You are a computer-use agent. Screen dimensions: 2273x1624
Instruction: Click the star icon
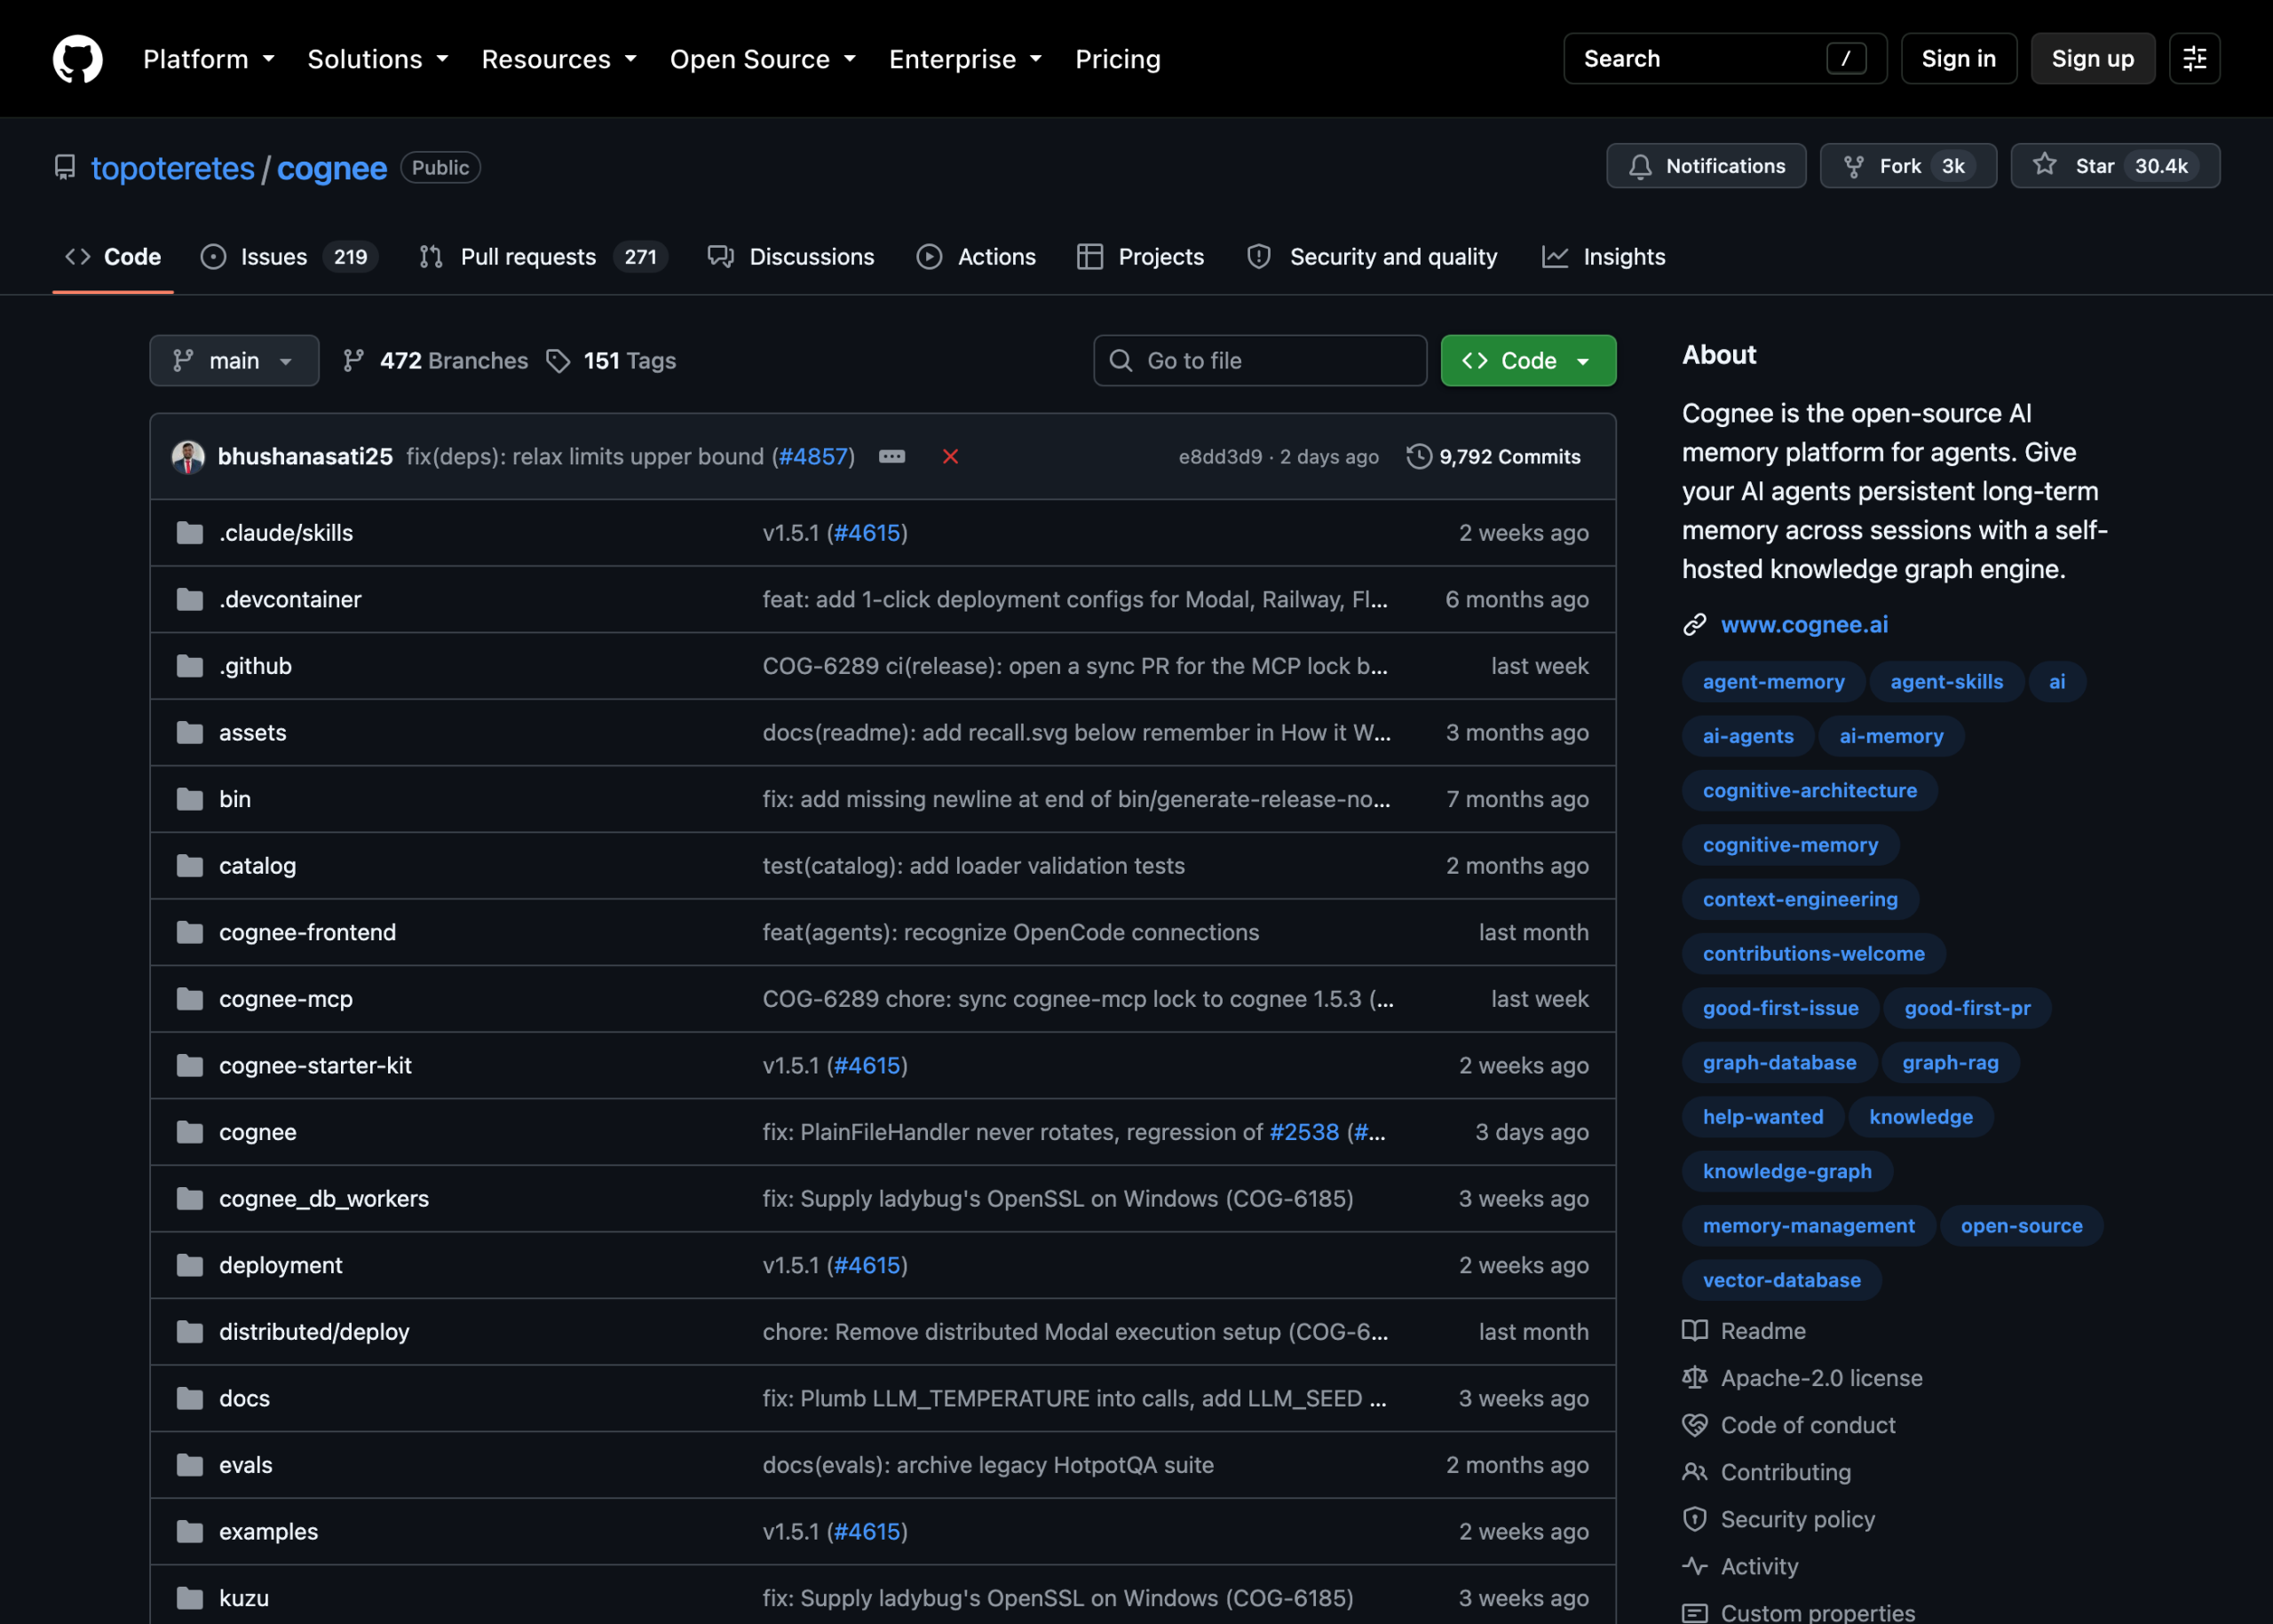2045,165
